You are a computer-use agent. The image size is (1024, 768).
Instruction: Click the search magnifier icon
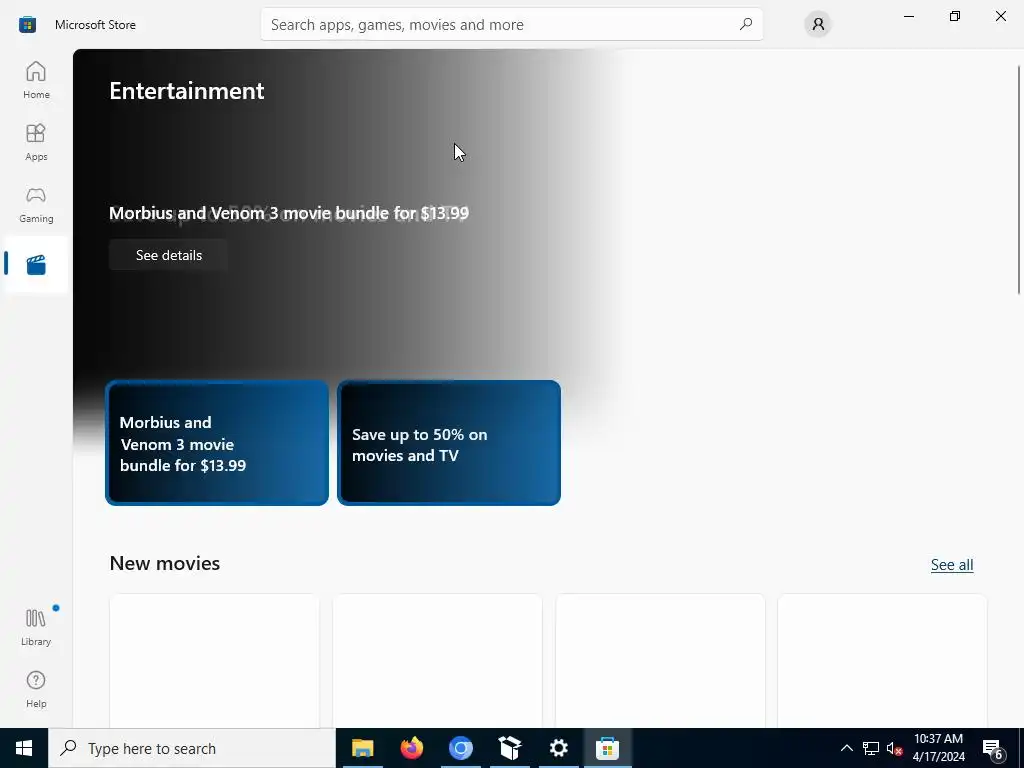745,24
